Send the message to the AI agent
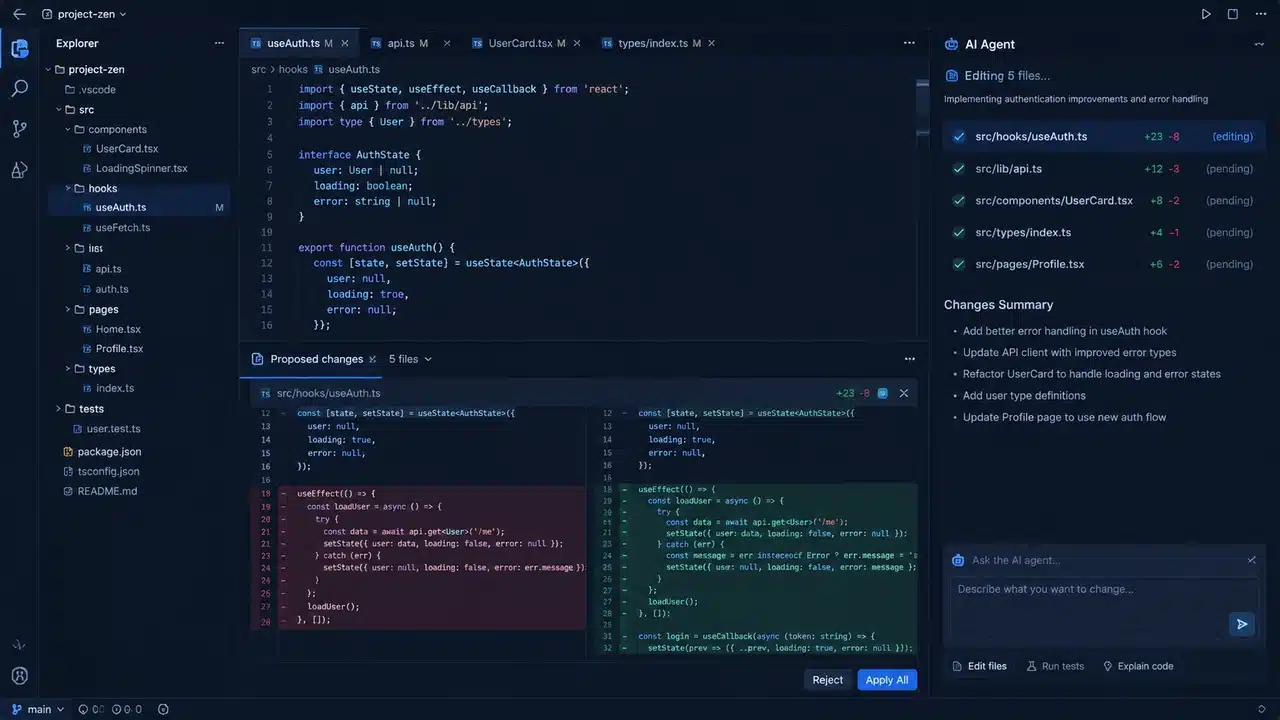The width and height of the screenshot is (1280, 720). pyautogui.click(x=1241, y=624)
